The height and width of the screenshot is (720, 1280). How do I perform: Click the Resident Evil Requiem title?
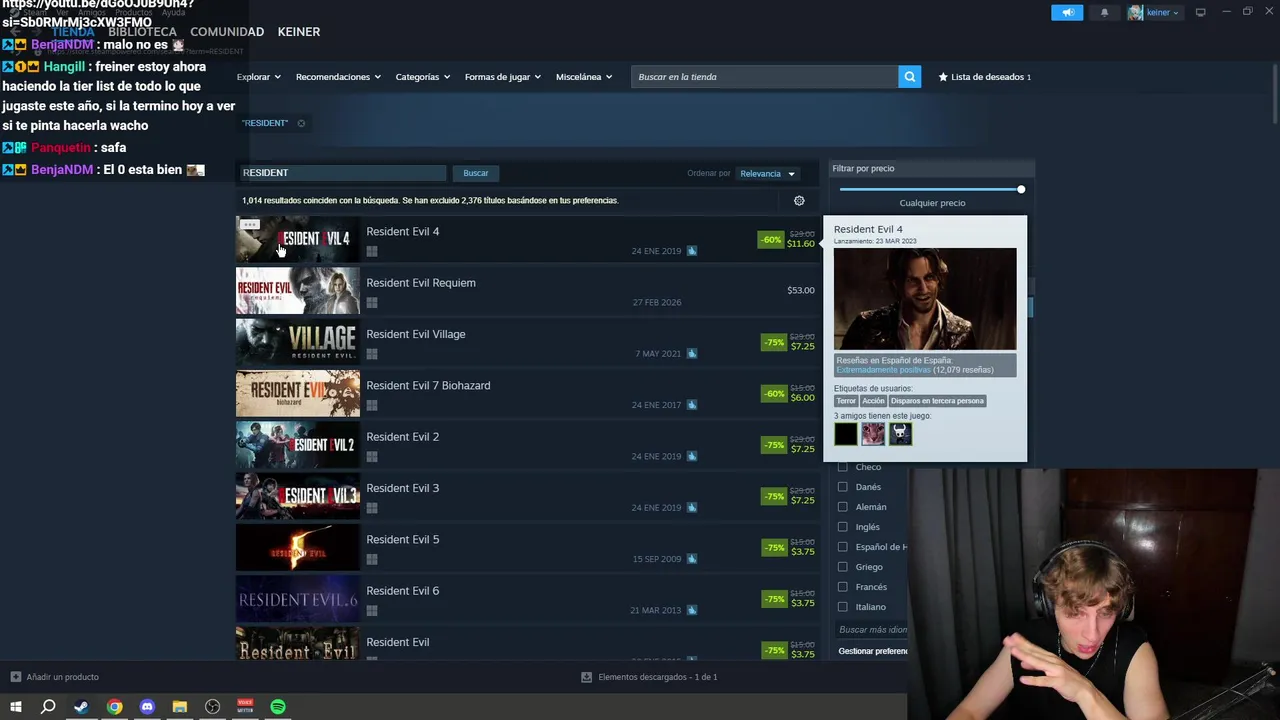[421, 283]
